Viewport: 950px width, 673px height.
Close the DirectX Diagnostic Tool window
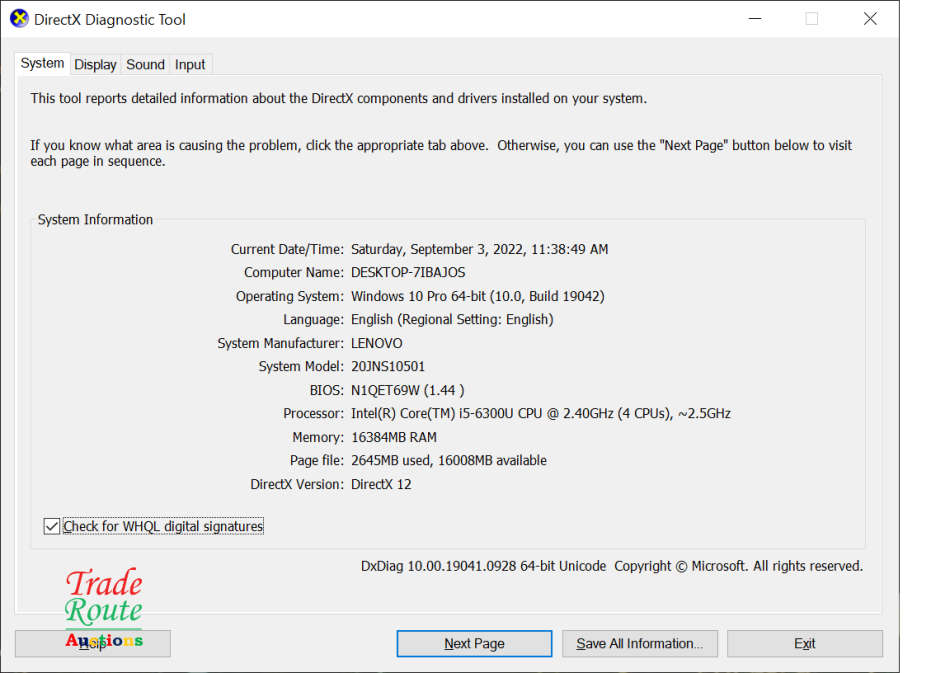point(870,19)
